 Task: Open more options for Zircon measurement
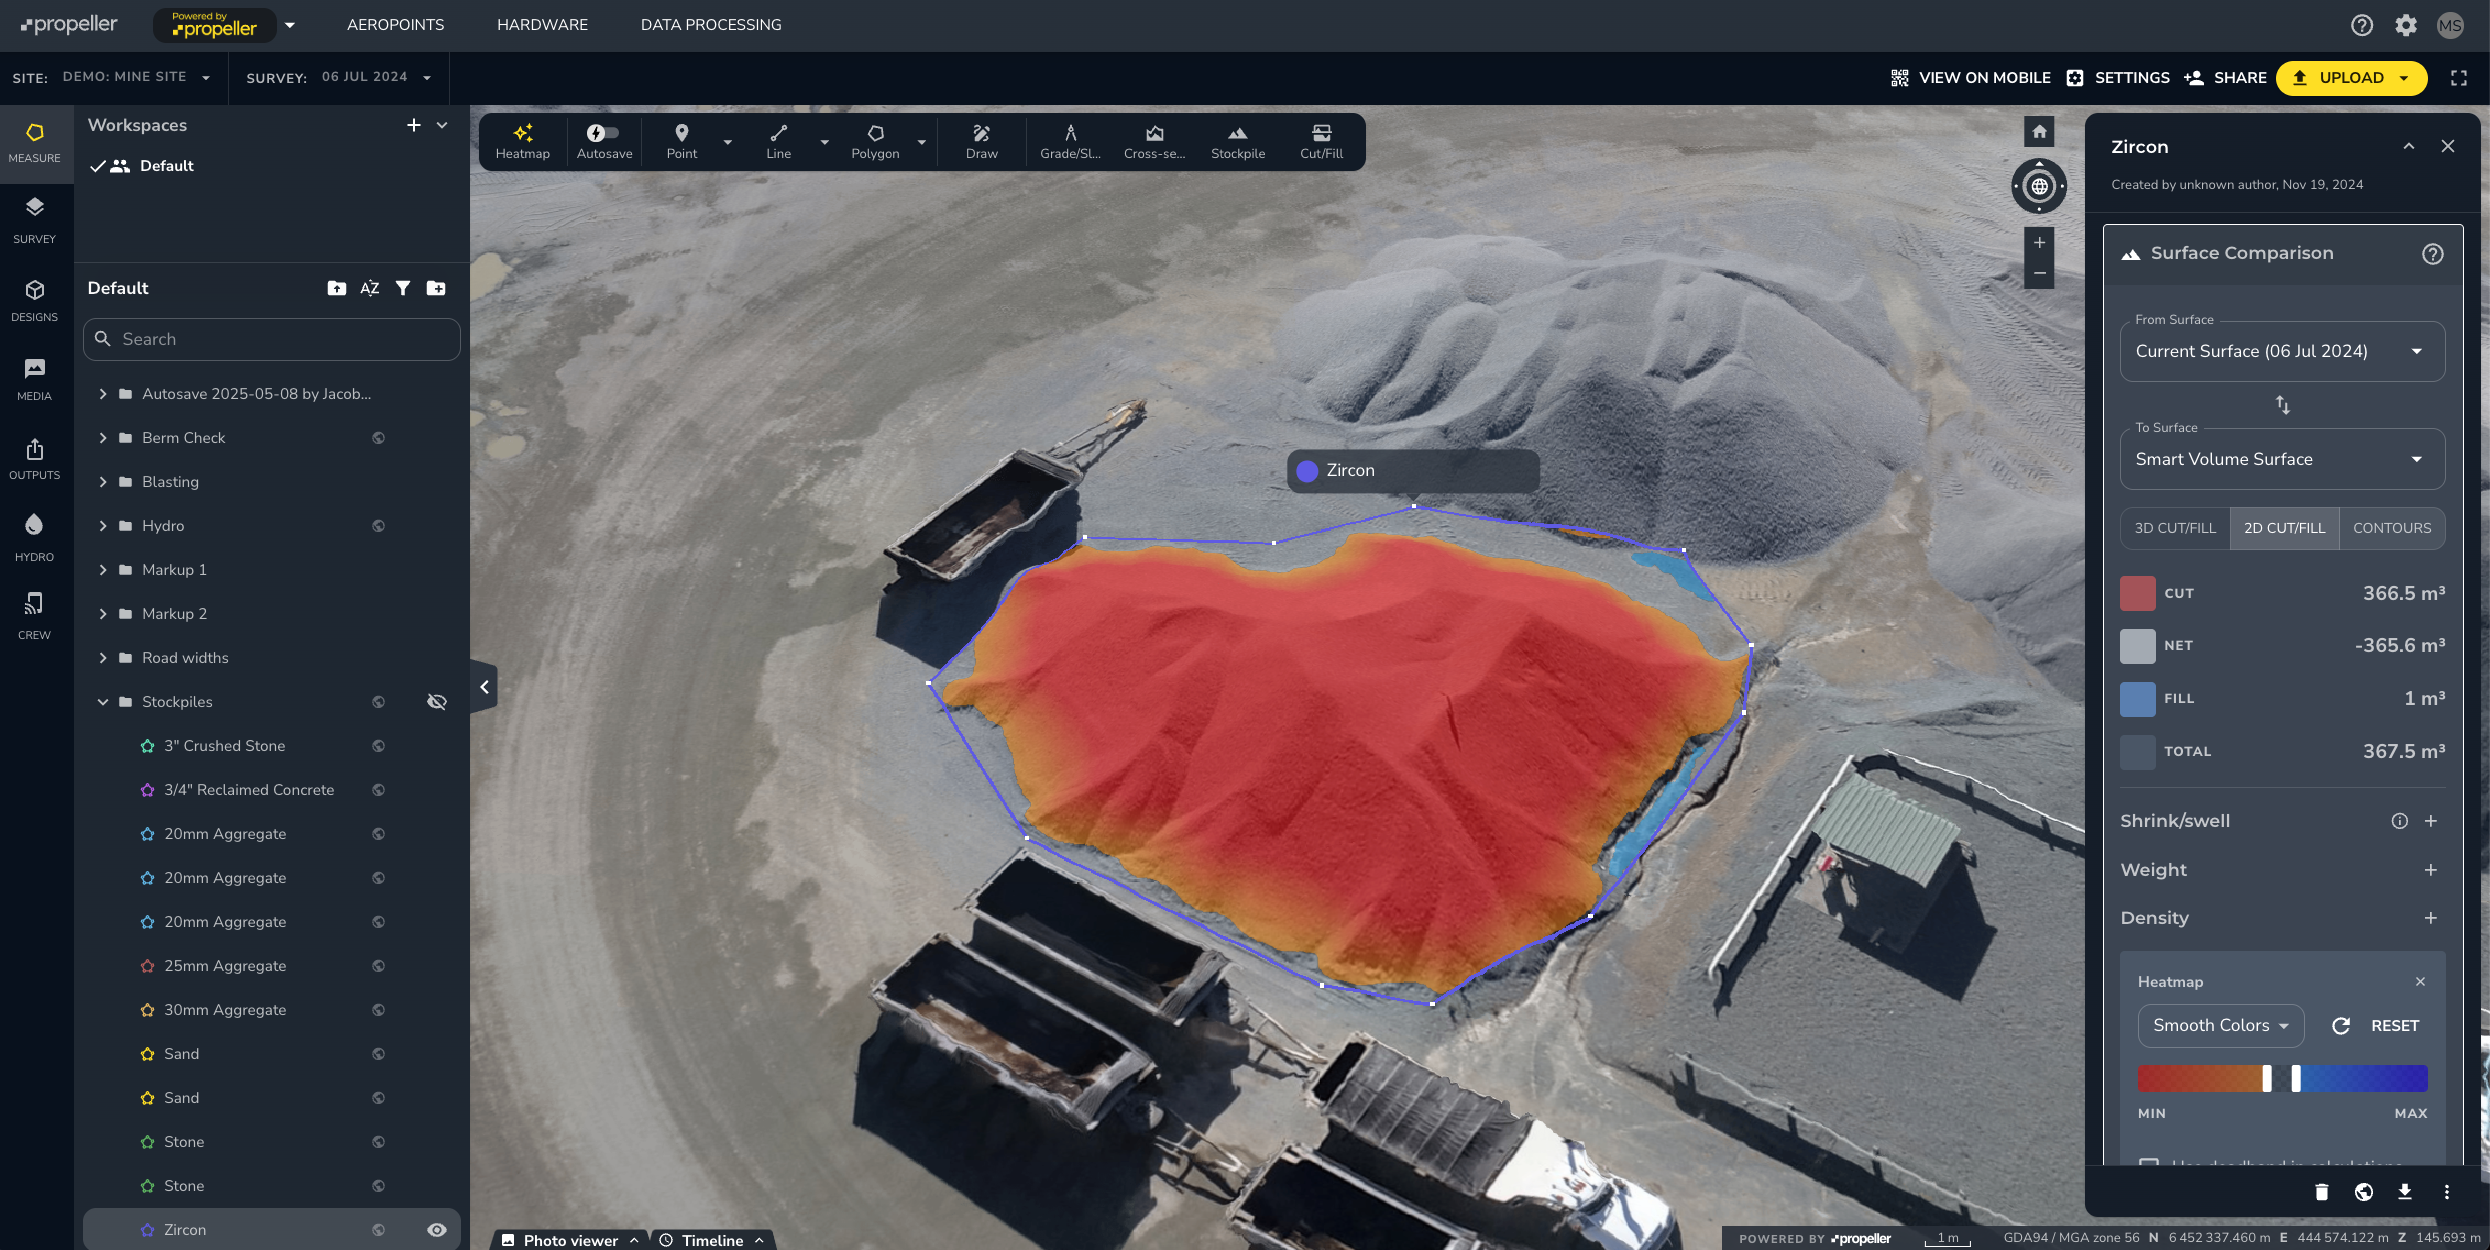point(2446,1192)
